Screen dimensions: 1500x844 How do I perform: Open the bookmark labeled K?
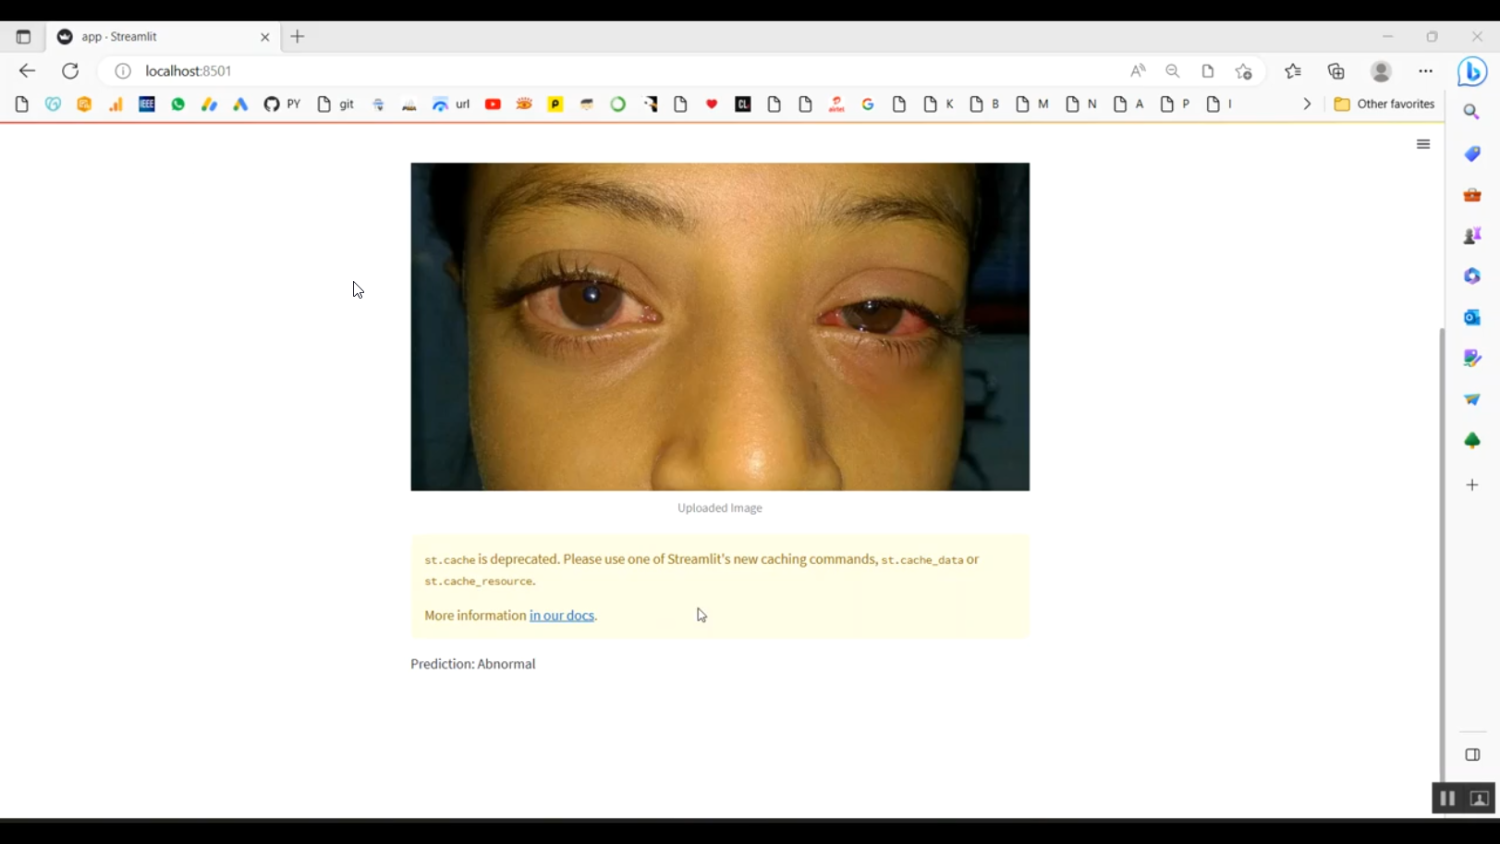939,104
